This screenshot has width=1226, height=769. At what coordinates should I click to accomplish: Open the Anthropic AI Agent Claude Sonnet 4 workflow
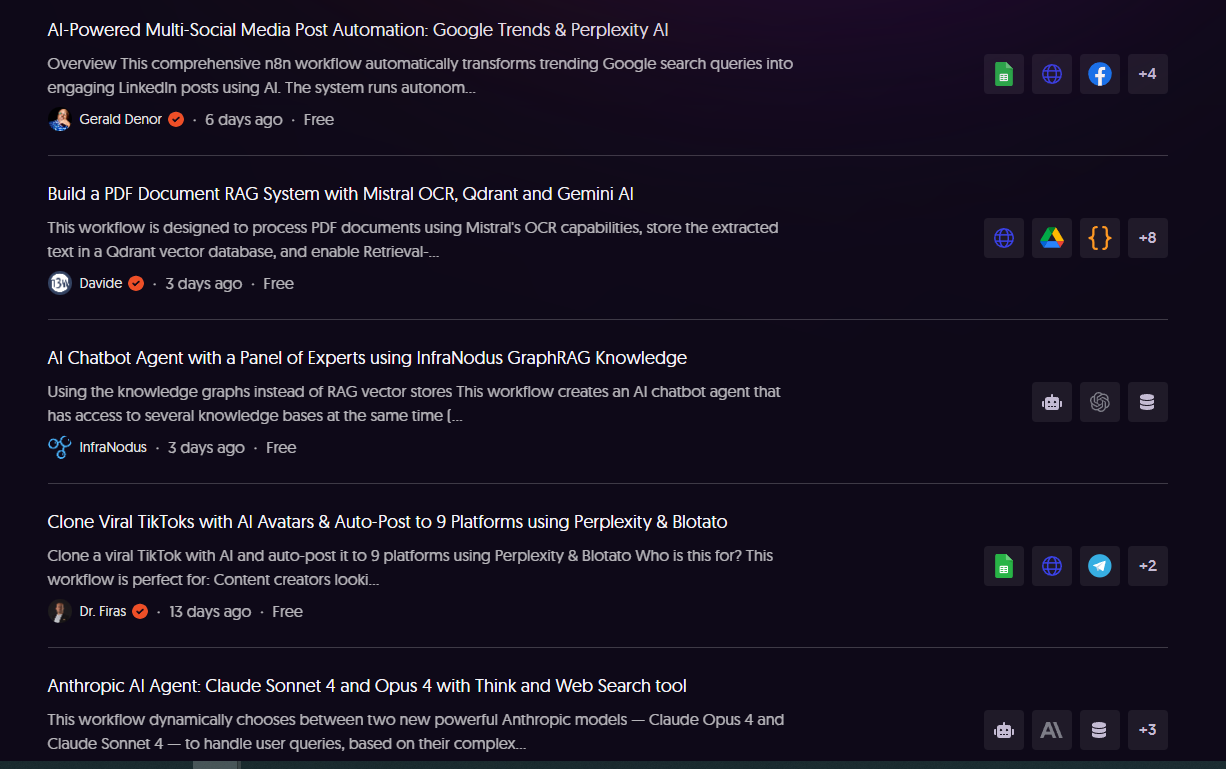pyautogui.click(x=367, y=686)
